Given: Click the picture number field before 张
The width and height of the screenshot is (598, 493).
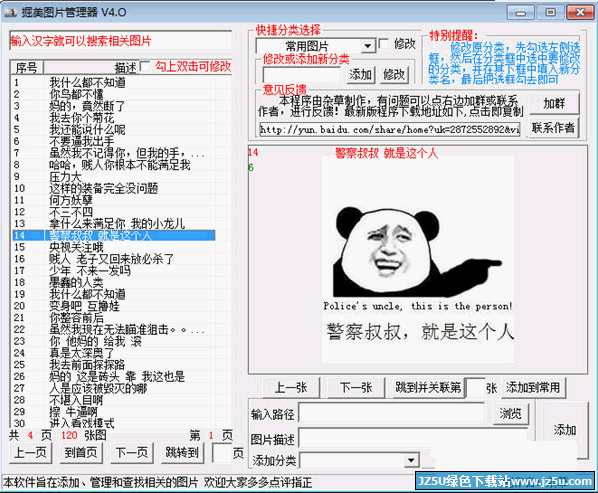Looking at the screenshot, I should [x=476, y=388].
